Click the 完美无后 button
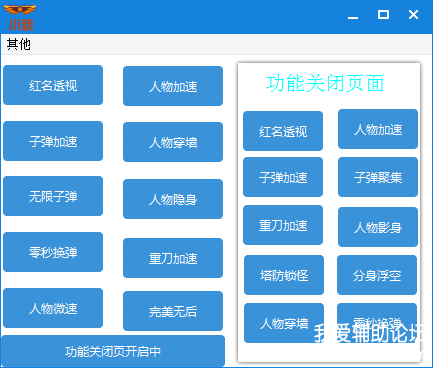The height and width of the screenshot is (368, 433). (173, 311)
